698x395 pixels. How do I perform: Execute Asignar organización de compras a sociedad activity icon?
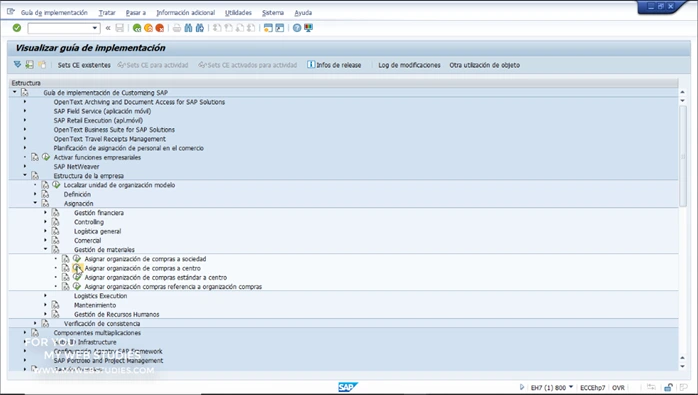pos(77,259)
